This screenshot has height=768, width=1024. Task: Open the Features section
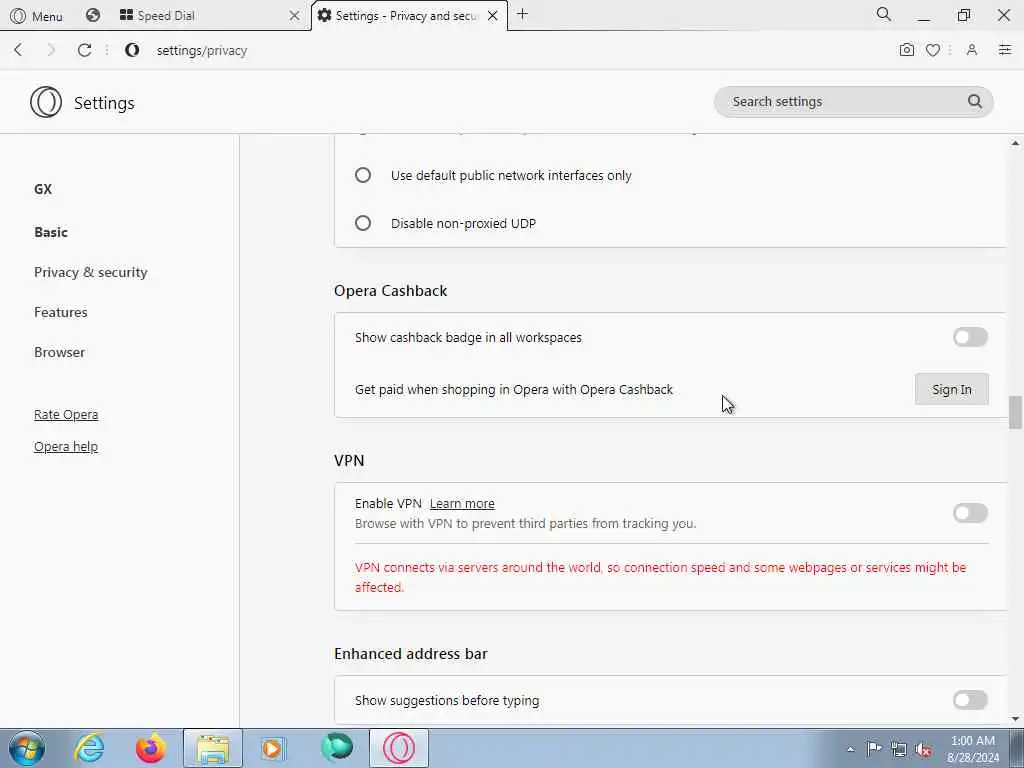[x=61, y=312]
